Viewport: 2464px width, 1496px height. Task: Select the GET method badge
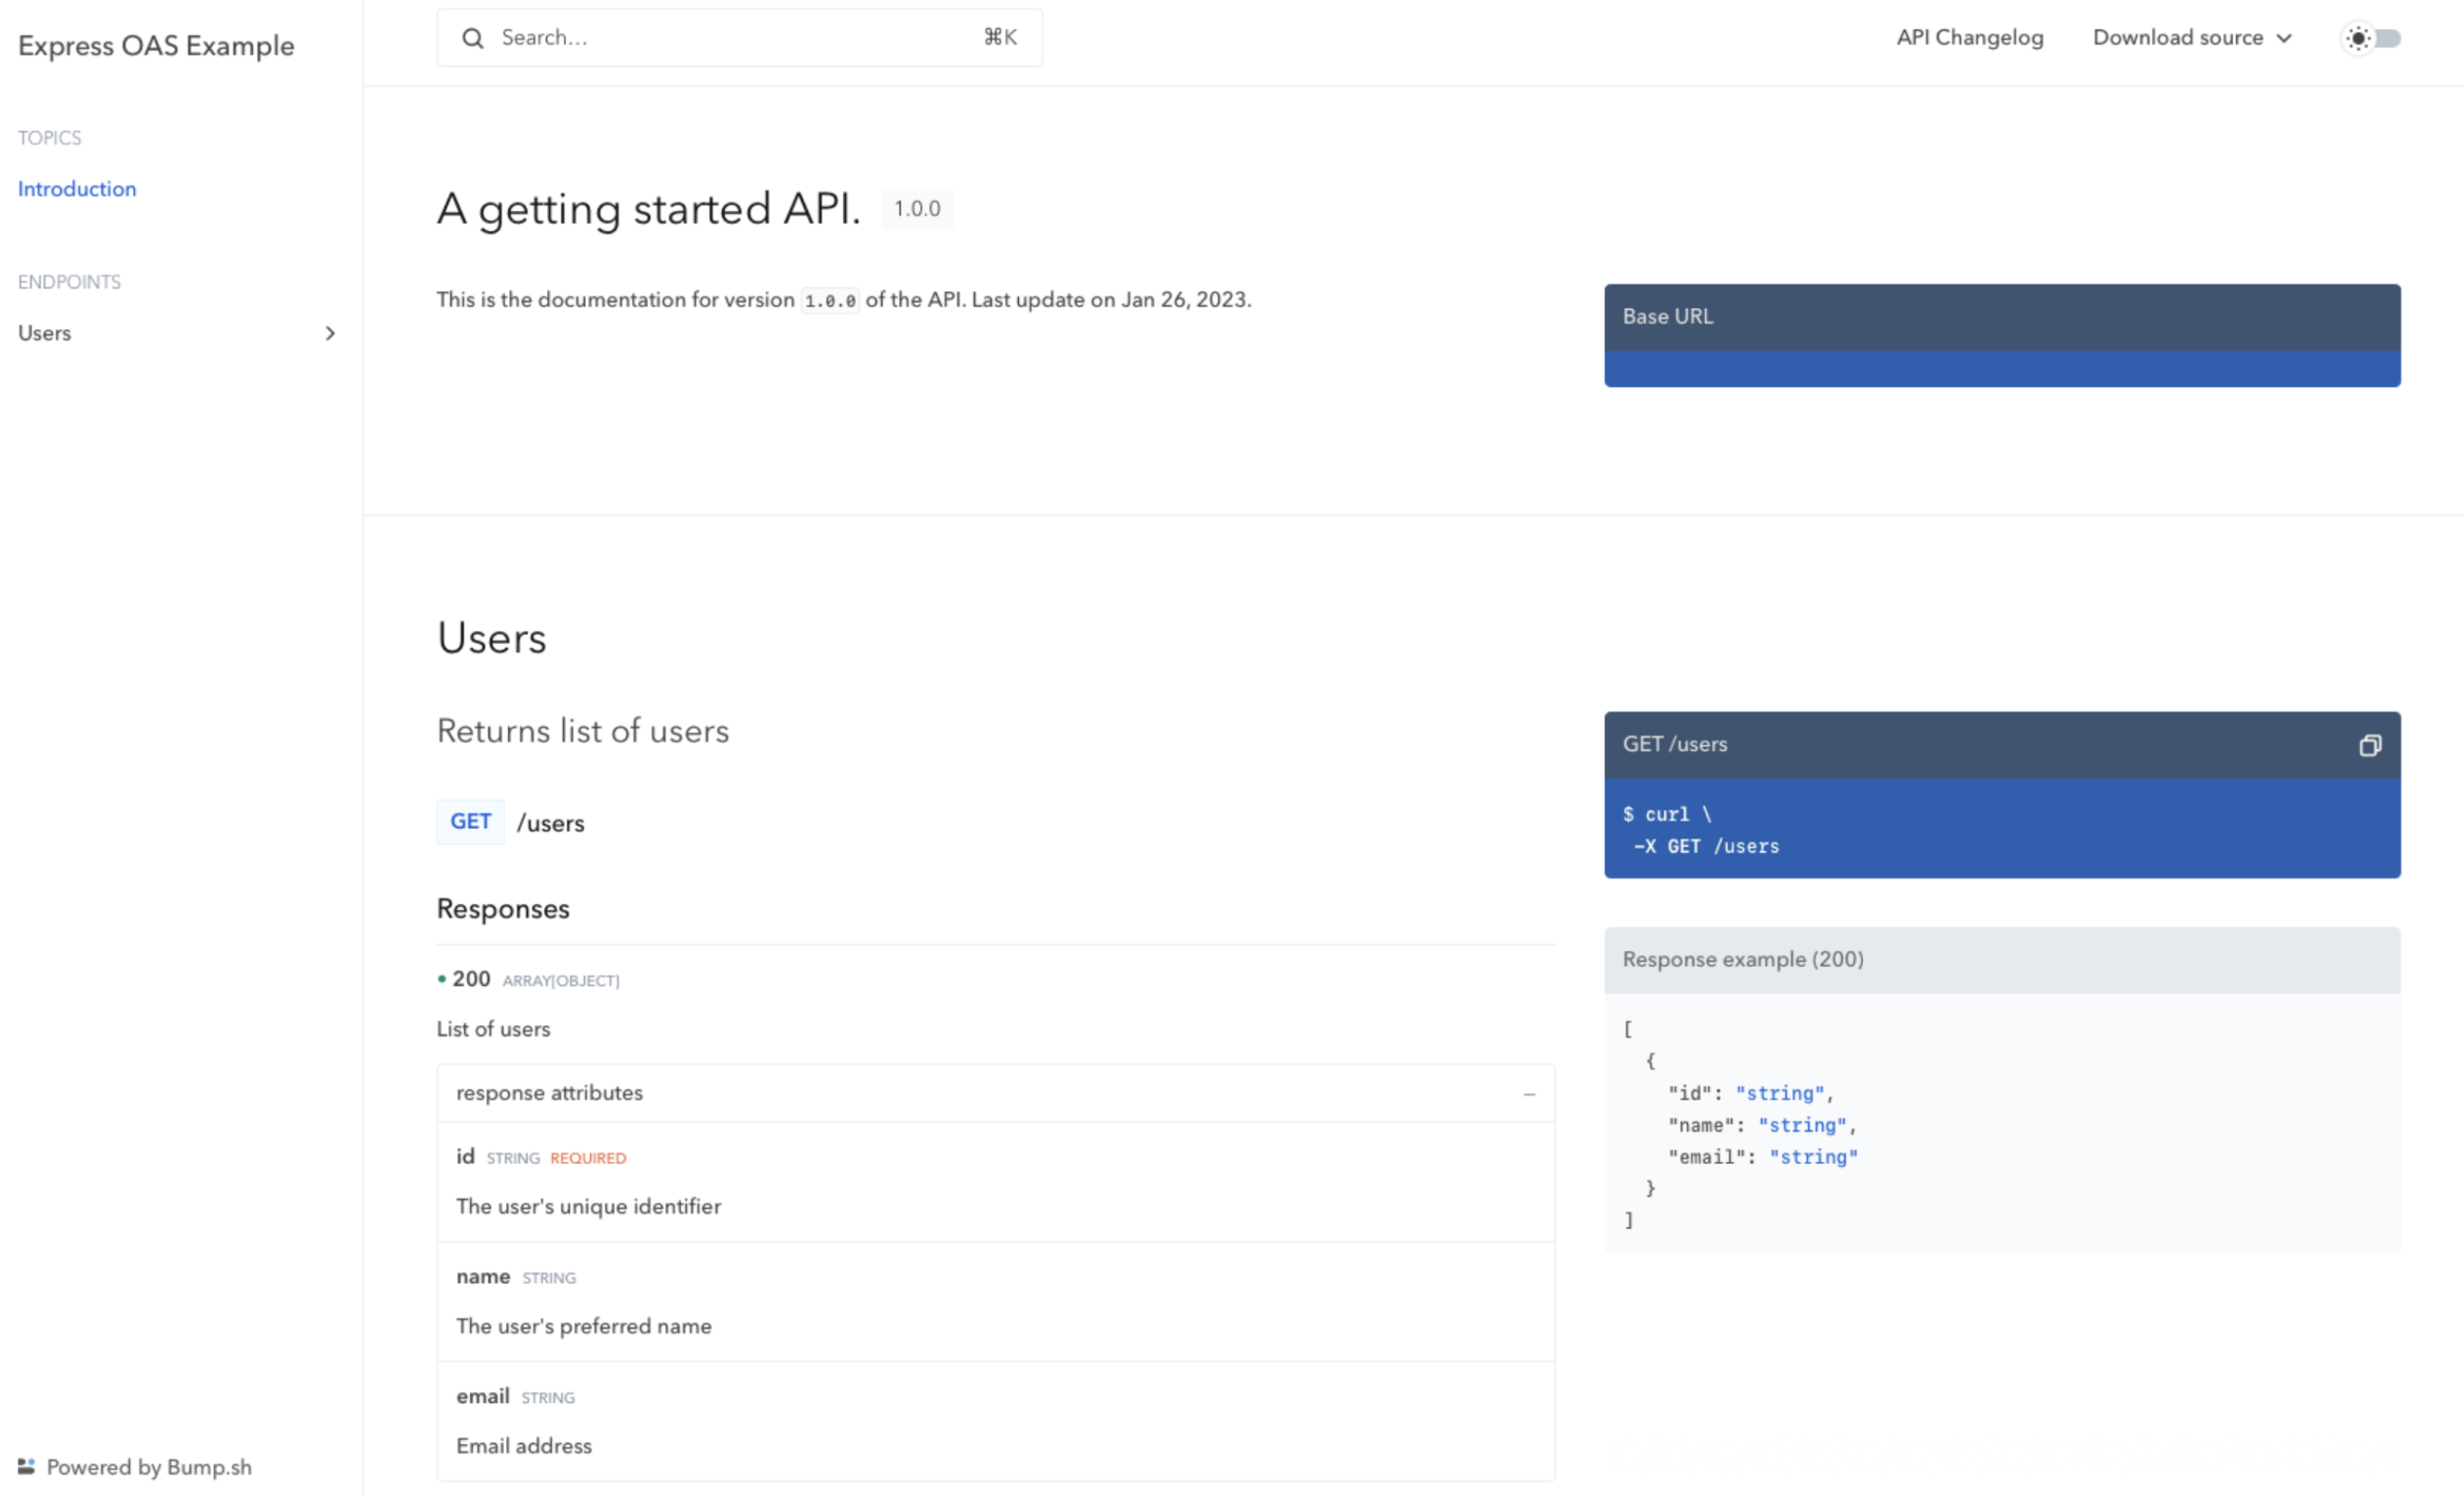[470, 822]
